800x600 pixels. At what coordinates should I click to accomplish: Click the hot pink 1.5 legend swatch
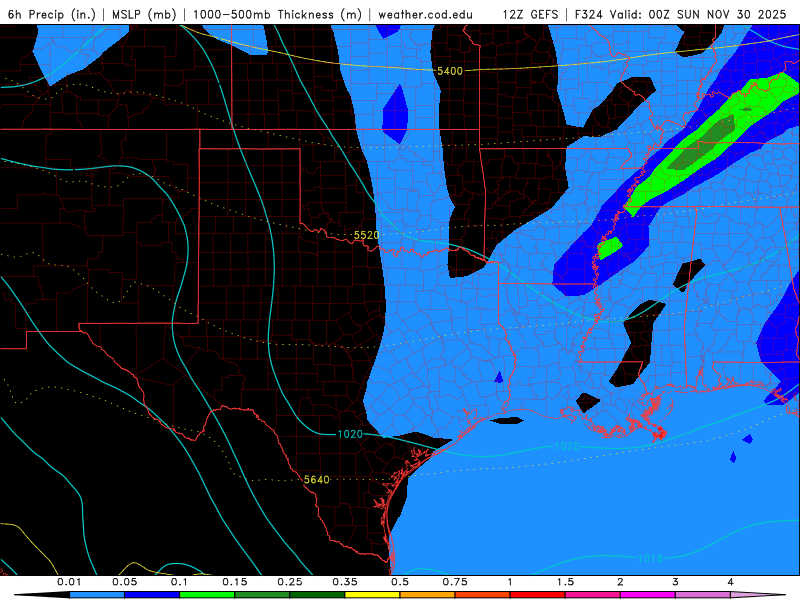click(593, 595)
